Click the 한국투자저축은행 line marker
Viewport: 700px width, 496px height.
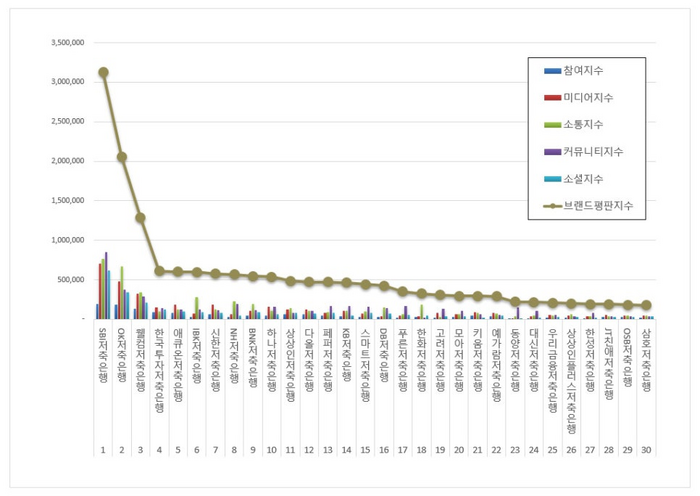(159, 271)
